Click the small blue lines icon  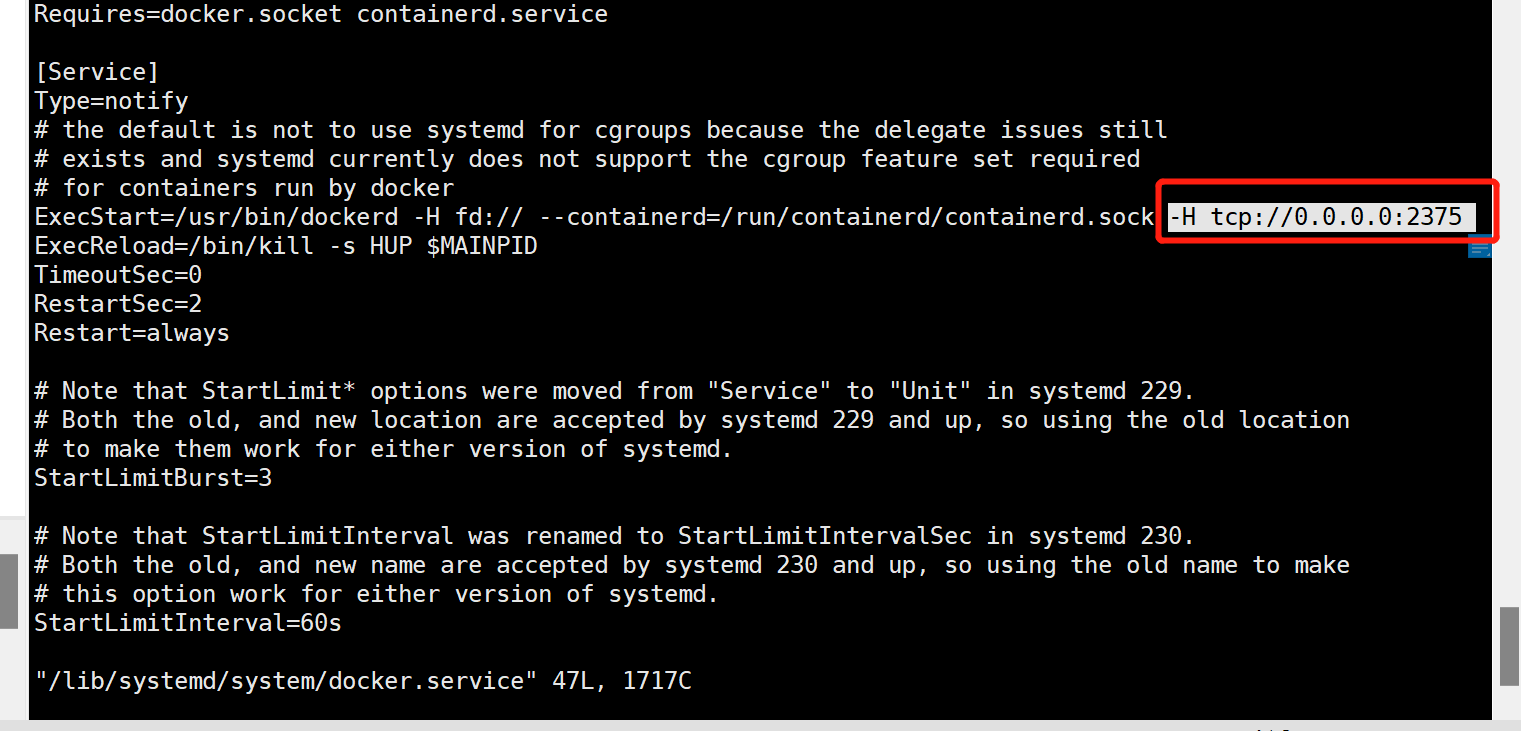coord(1479,247)
